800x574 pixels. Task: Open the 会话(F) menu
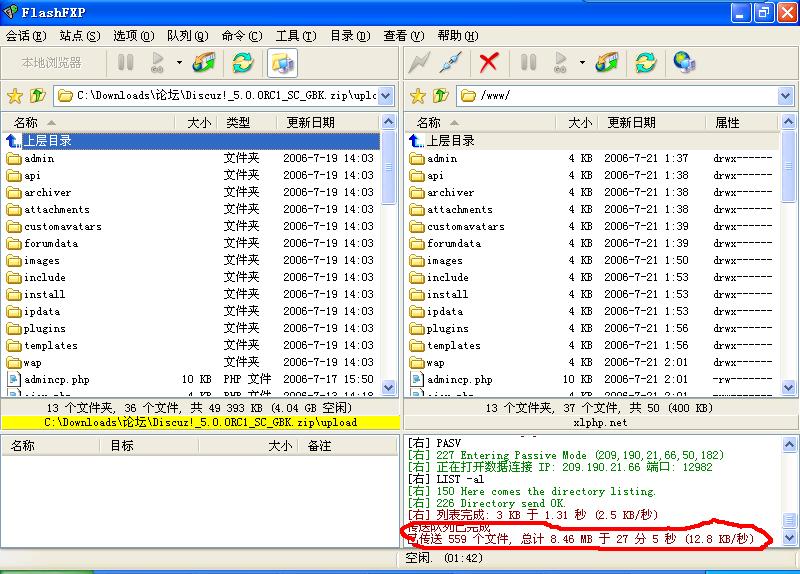26,36
